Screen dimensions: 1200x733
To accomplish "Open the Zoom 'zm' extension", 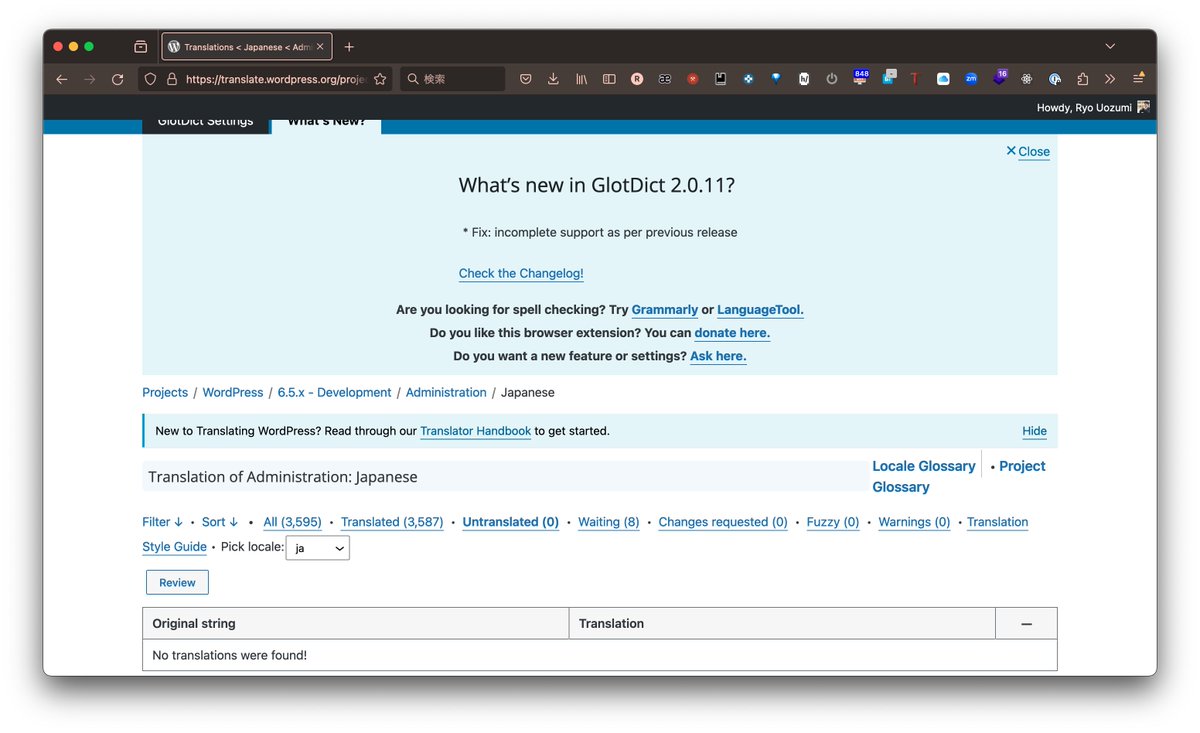I will pyautogui.click(x=971, y=79).
